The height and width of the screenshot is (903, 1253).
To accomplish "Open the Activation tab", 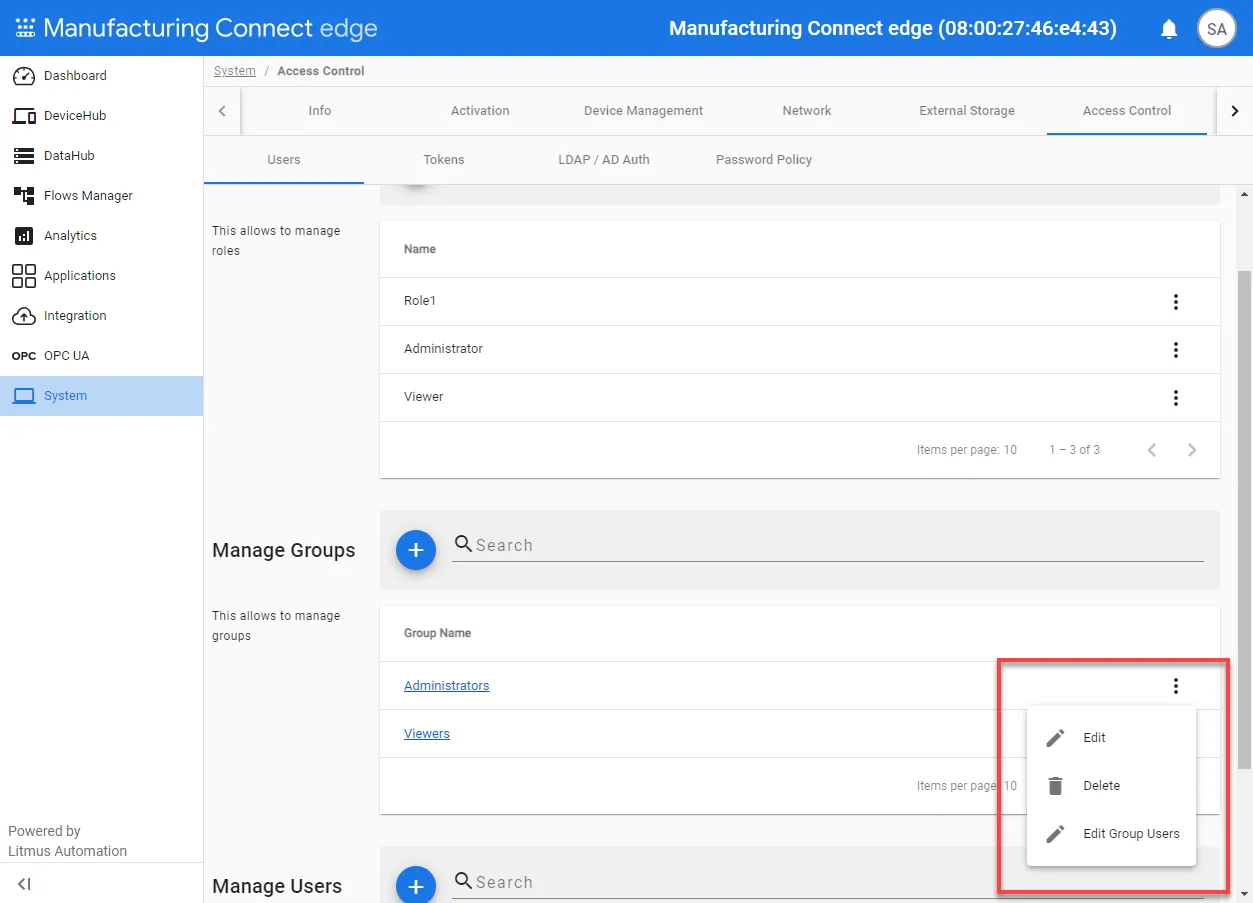I will pyautogui.click(x=480, y=111).
